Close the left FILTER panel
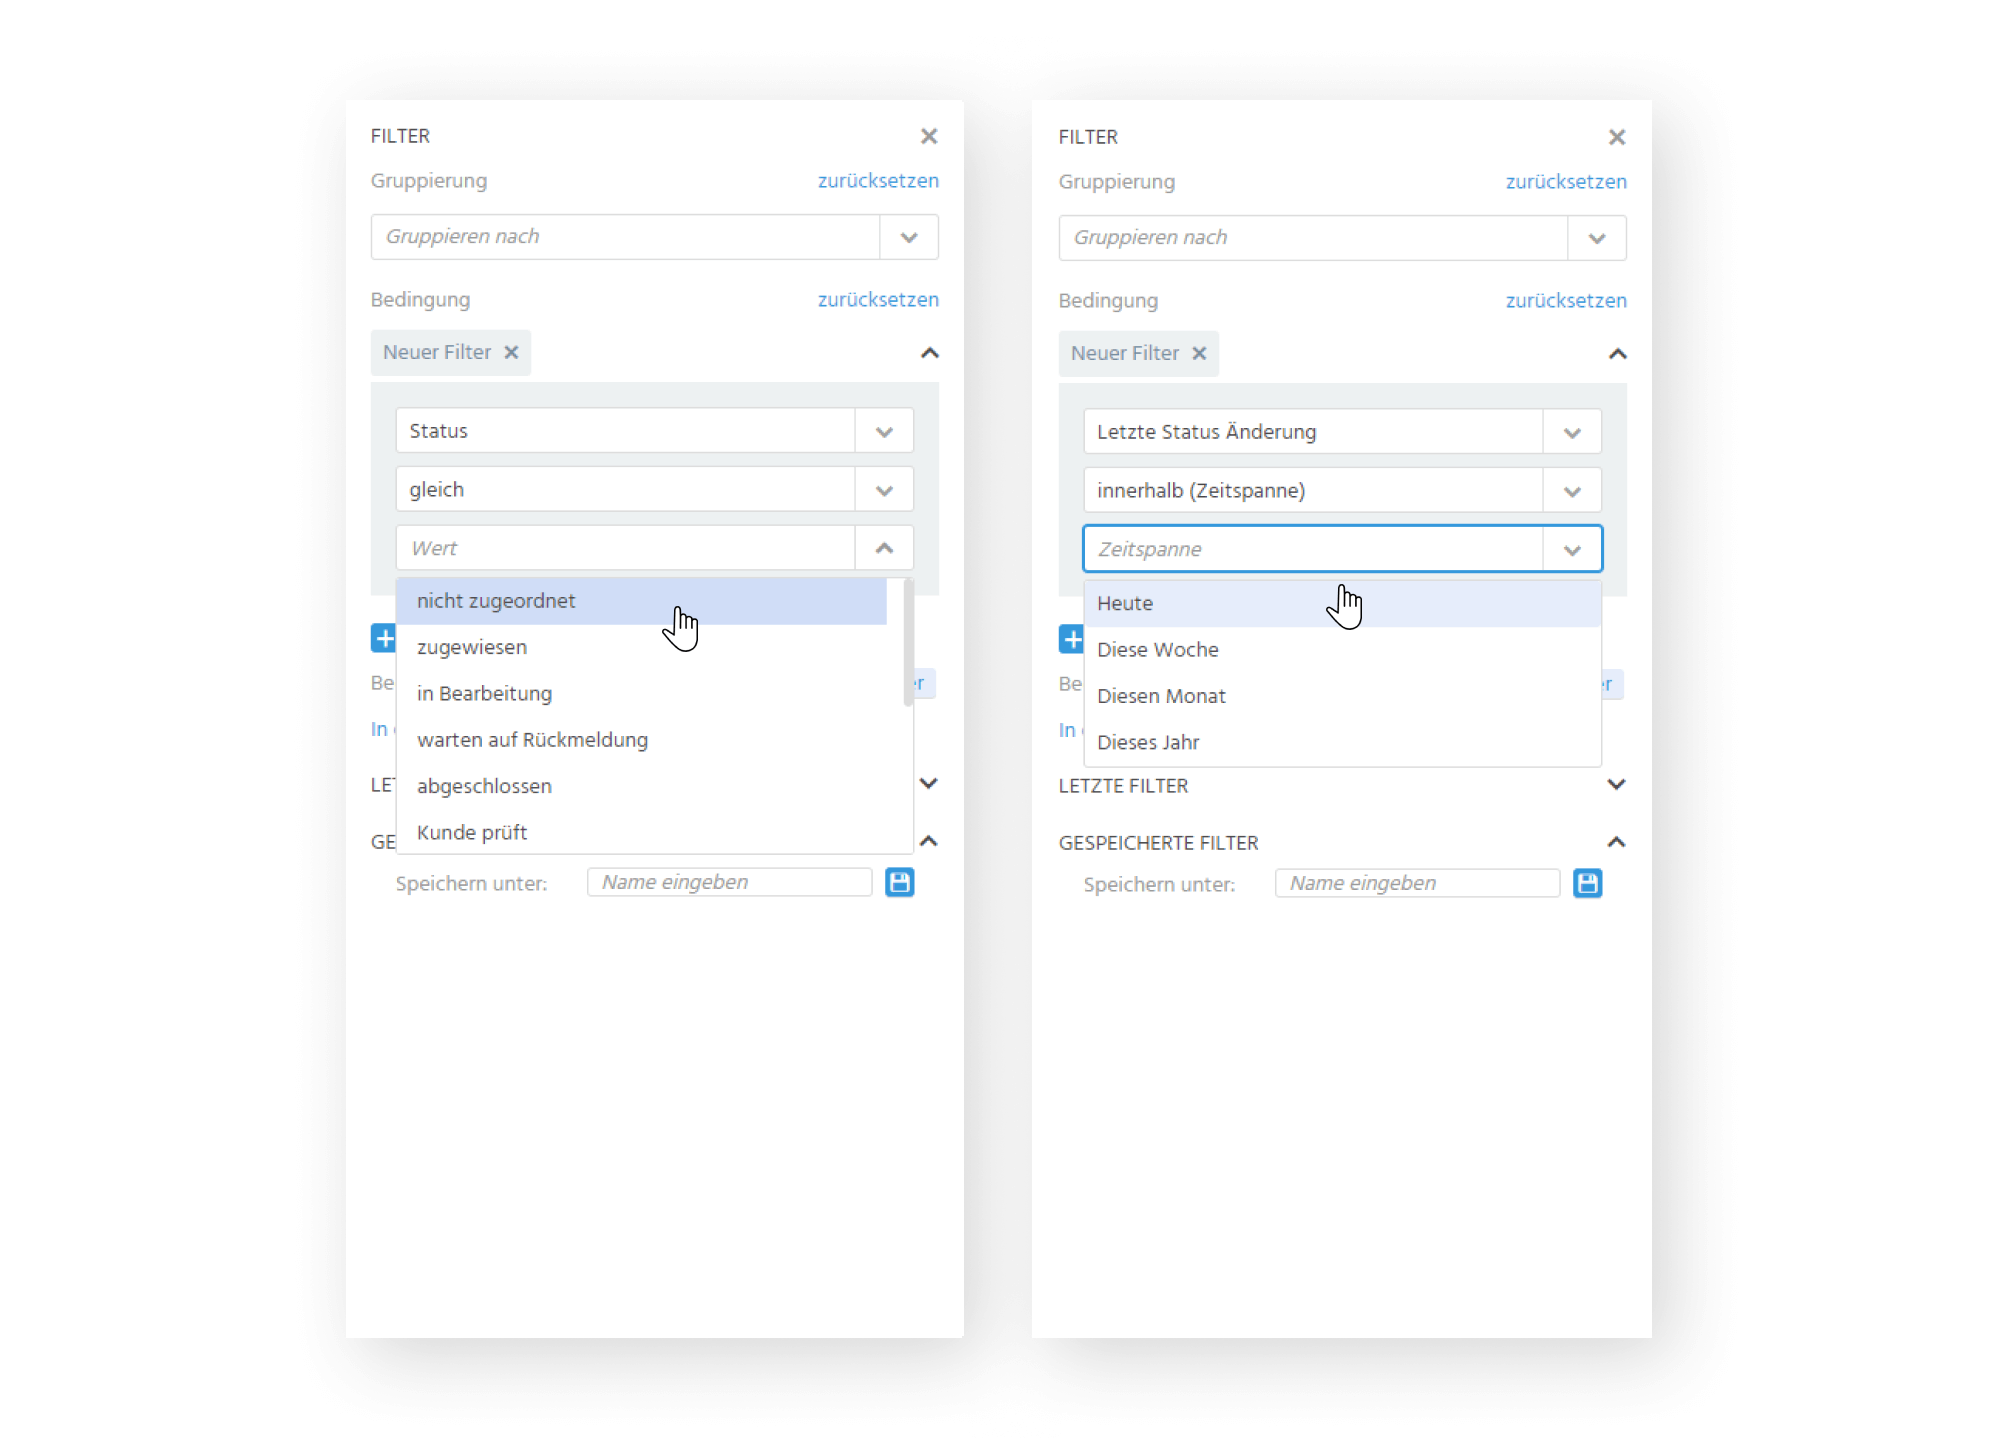This screenshot has height=1440, width=2000. [x=929, y=136]
